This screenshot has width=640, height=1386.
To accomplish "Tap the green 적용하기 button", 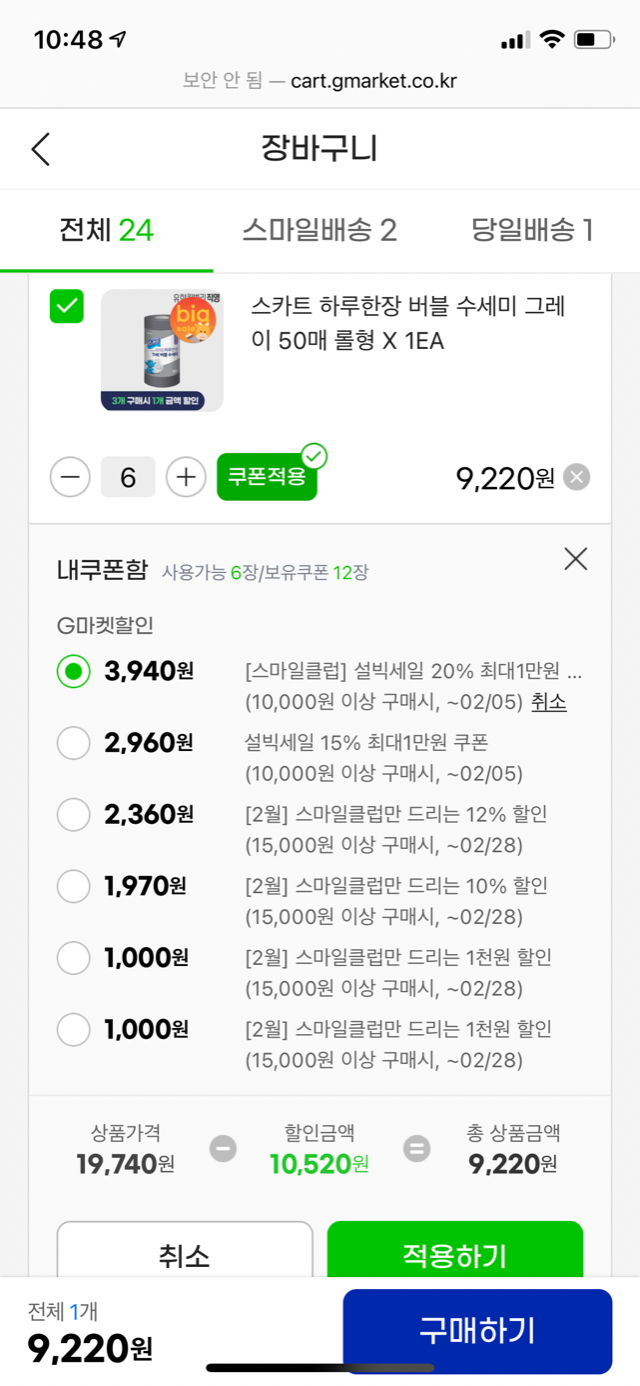I will coord(455,1255).
